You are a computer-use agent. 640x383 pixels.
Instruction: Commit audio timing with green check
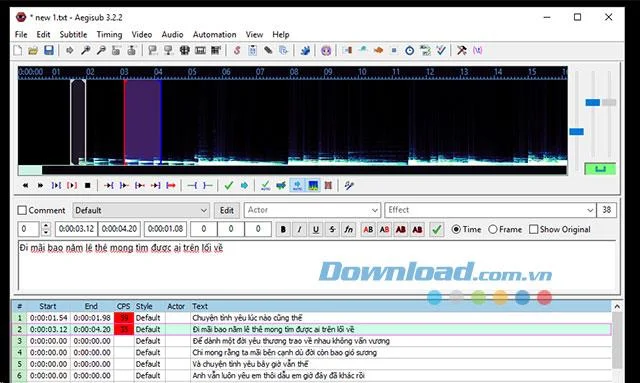point(229,185)
